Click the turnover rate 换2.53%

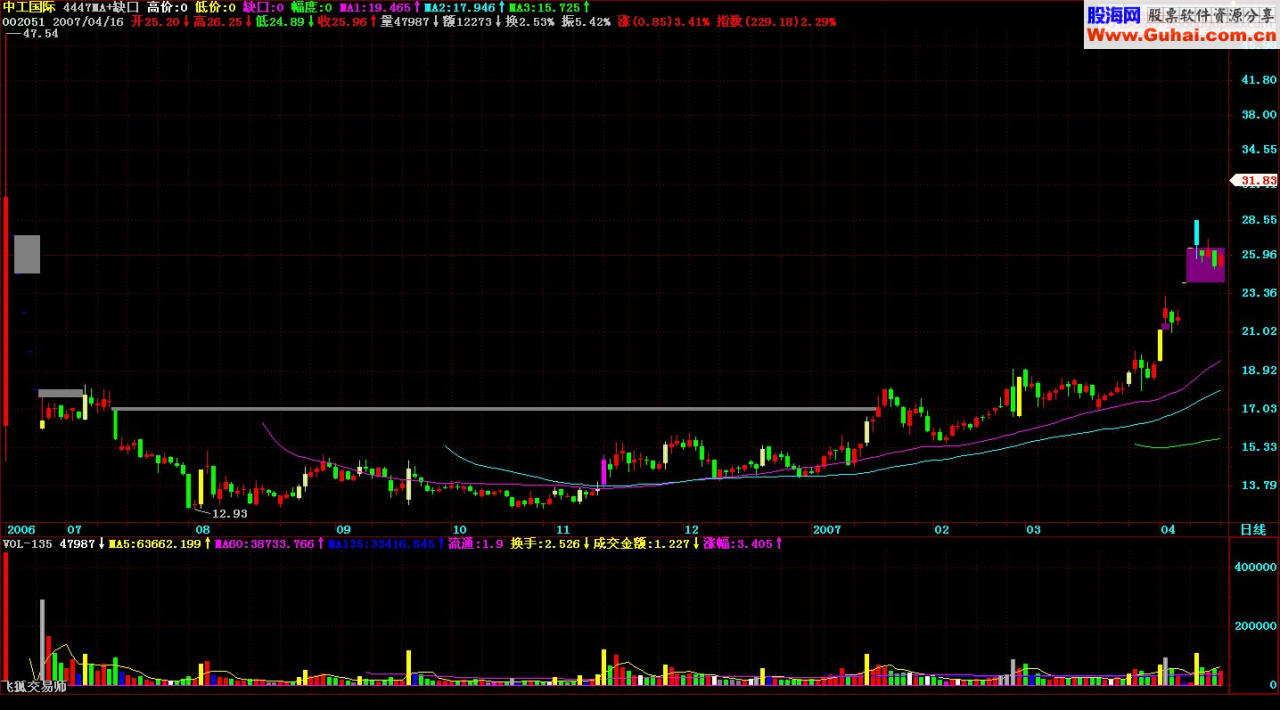coord(529,21)
